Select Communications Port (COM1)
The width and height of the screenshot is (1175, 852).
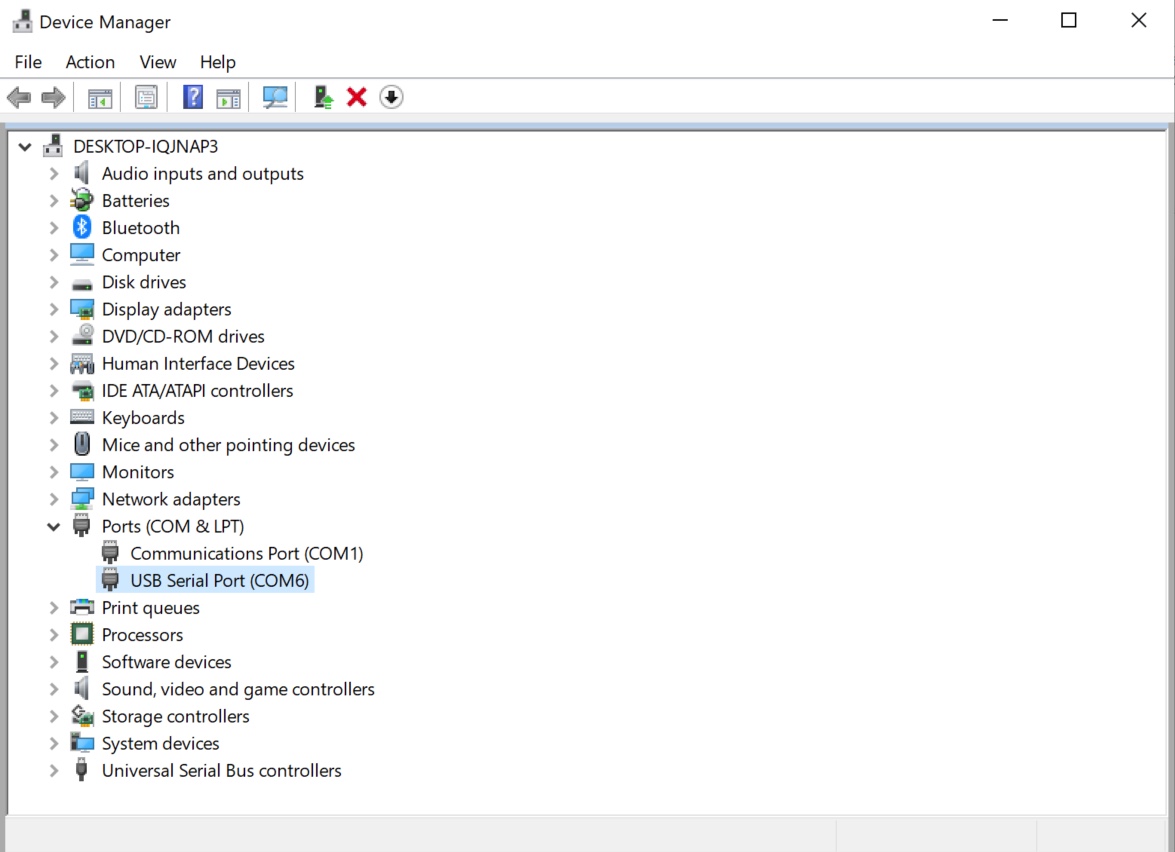pos(246,553)
